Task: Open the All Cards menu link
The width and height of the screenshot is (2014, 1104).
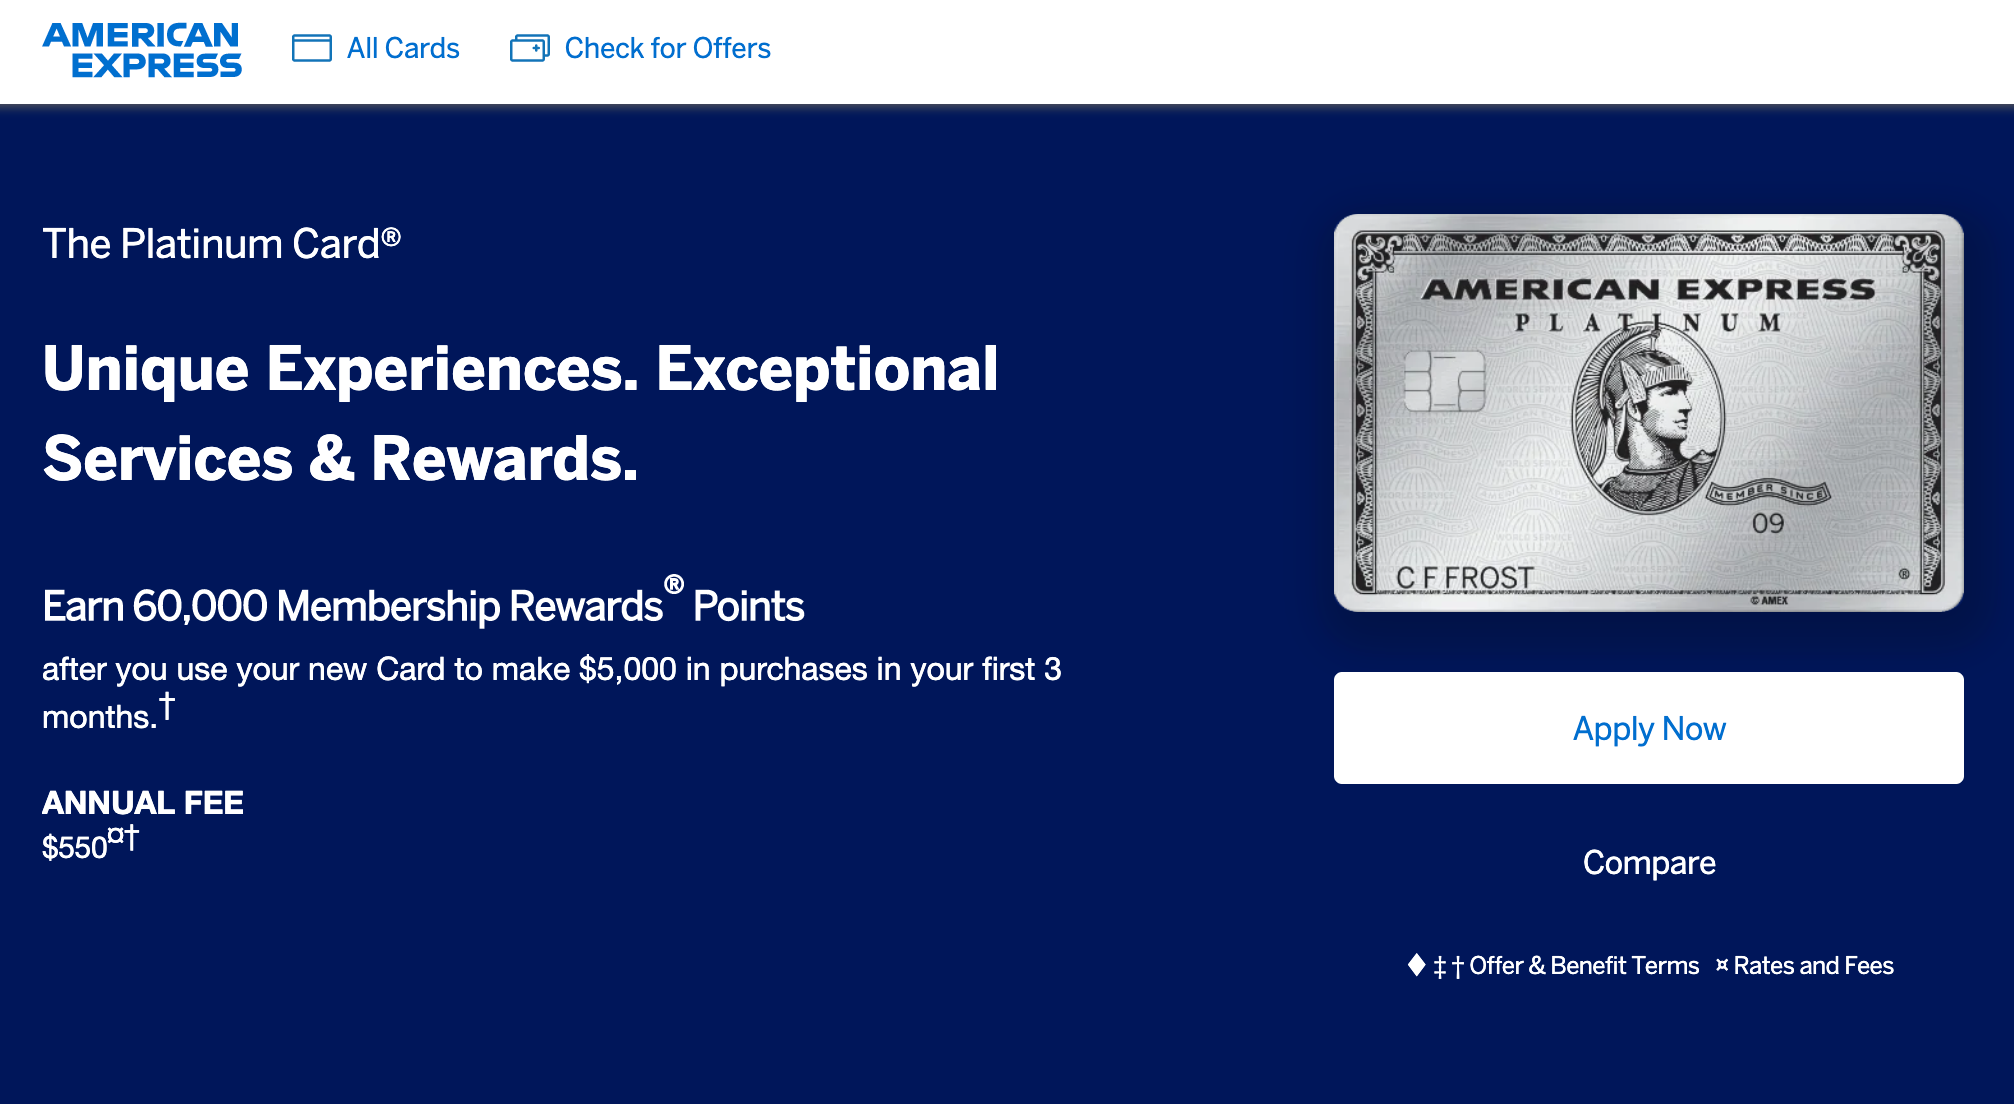Action: pyautogui.click(x=403, y=48)
